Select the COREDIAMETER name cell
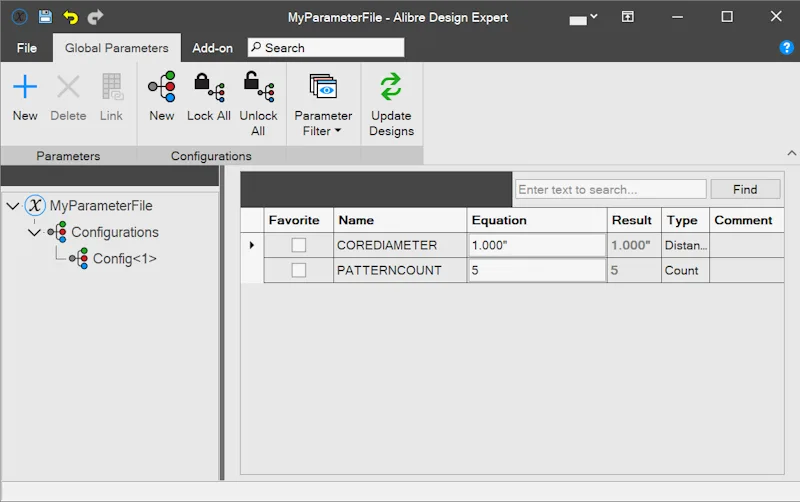Viewport: 800px width, 502px height. coord(400,245)
